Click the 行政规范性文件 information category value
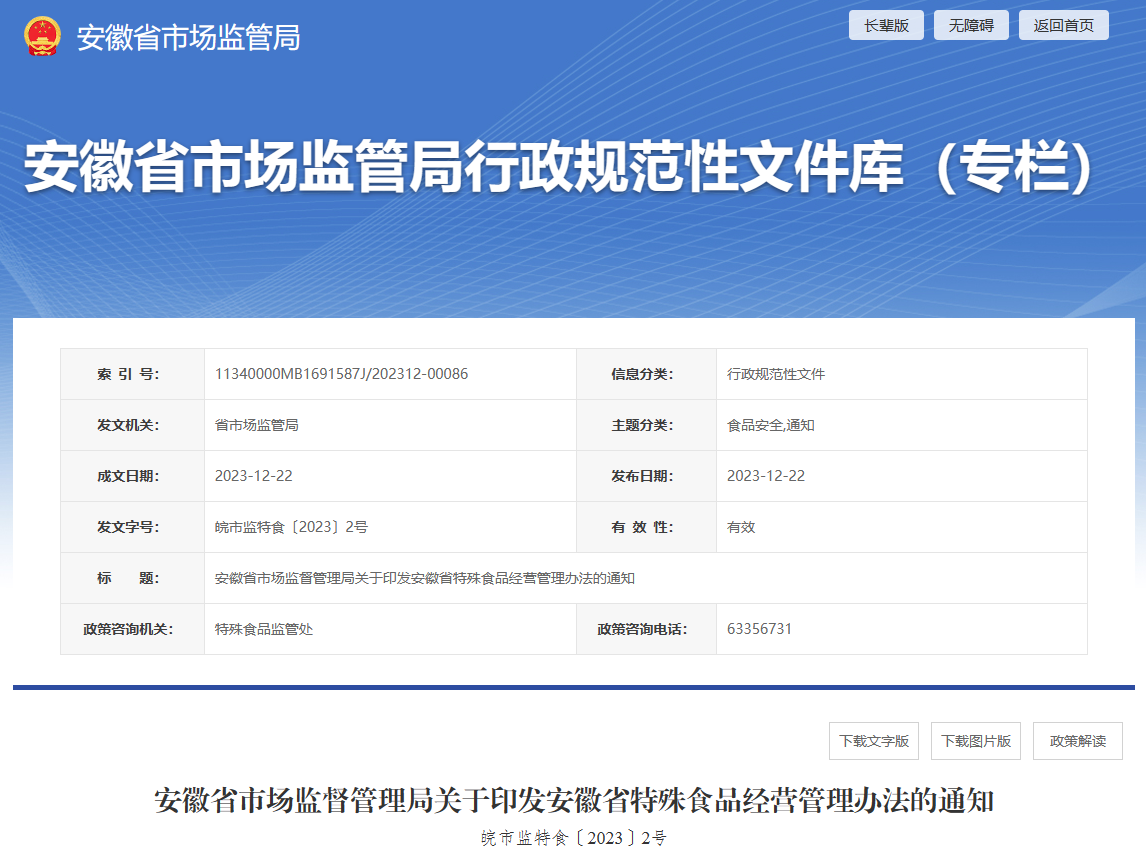This screenshot has height=867, width=1146. click(x=775, y=374)
